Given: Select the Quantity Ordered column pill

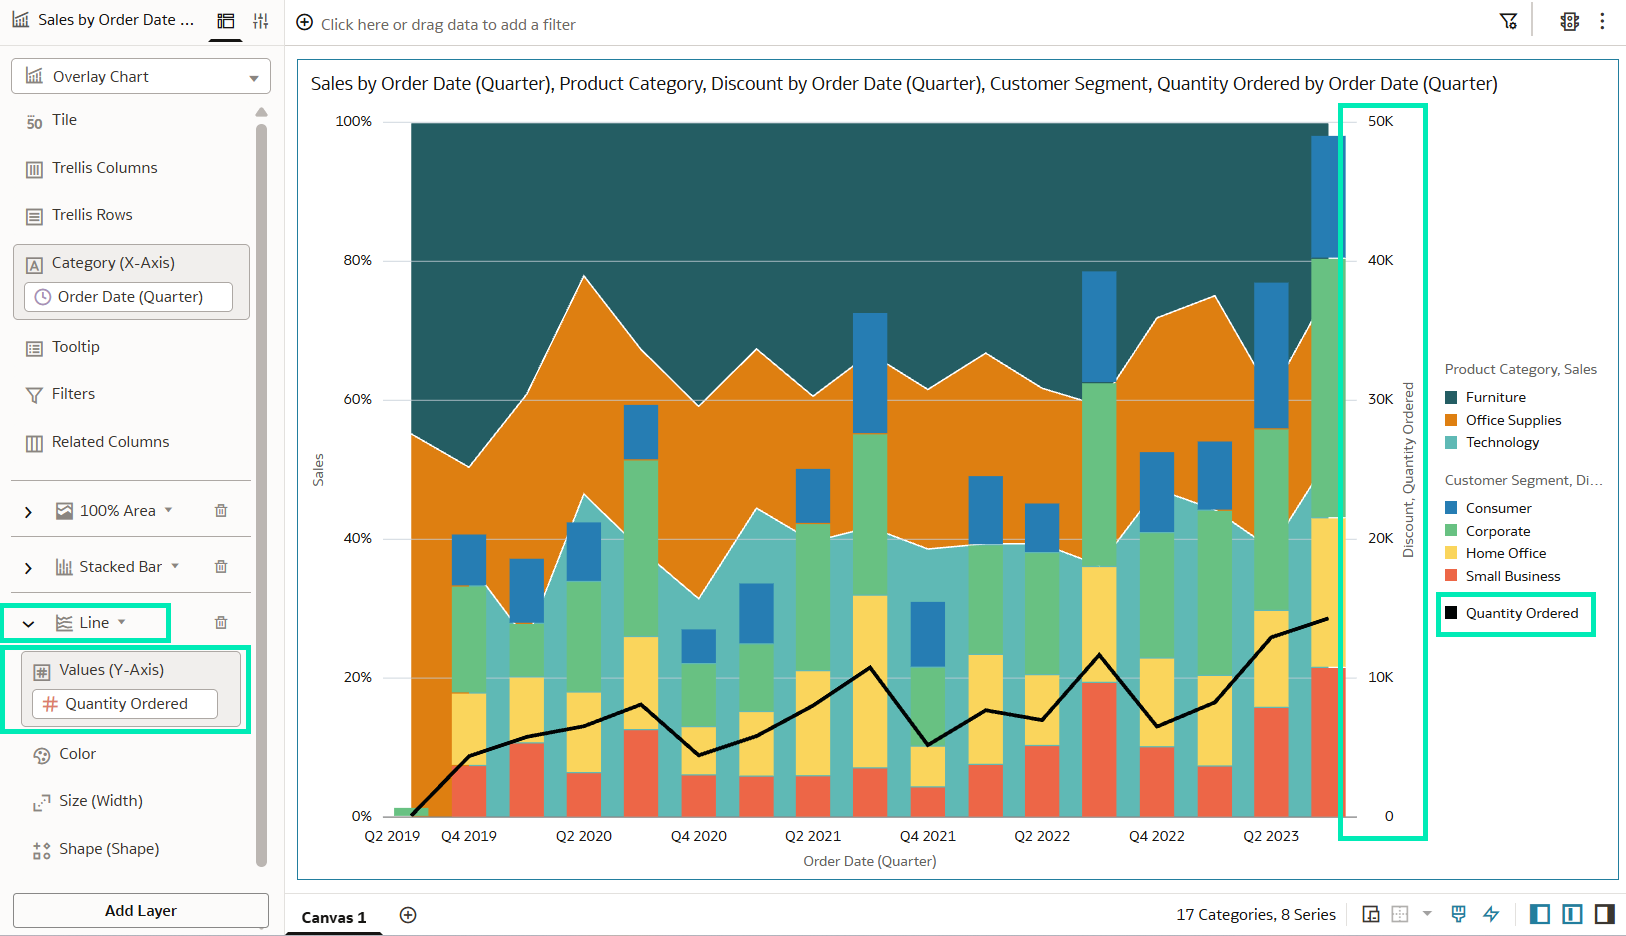Looking at the screenshot, I should point(125,704).
